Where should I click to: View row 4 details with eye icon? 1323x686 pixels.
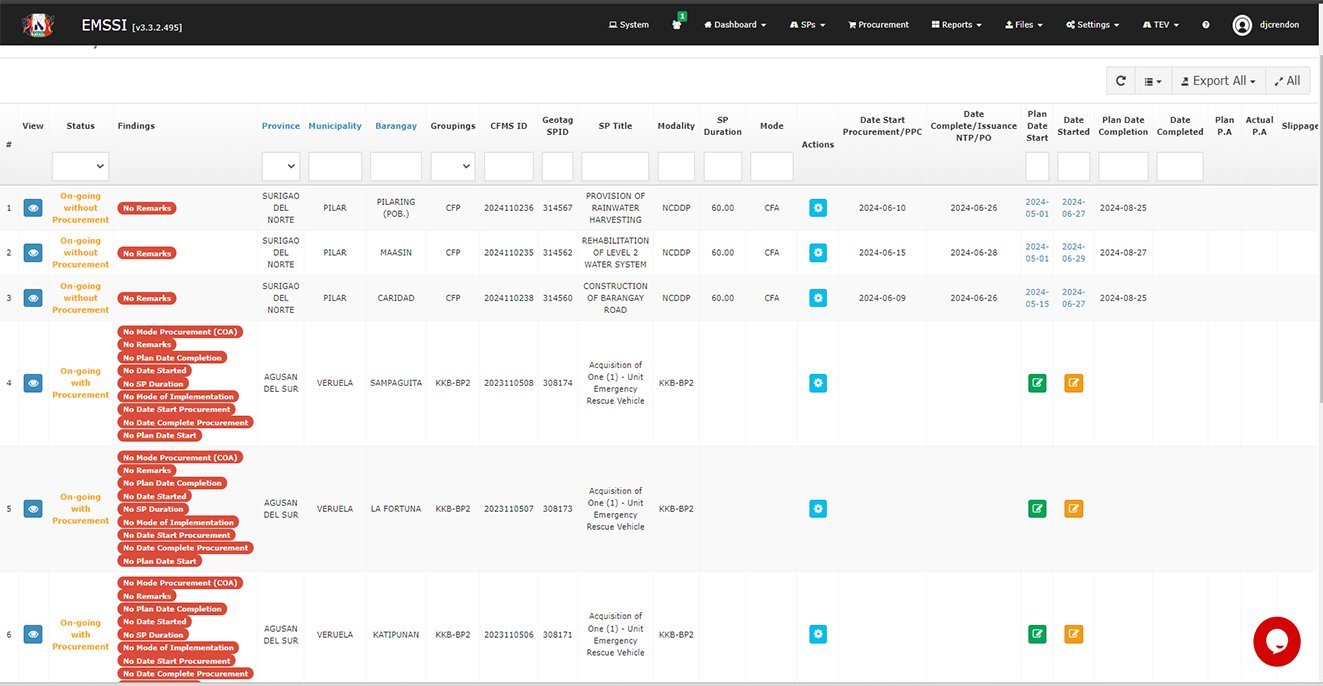(33, 383)
